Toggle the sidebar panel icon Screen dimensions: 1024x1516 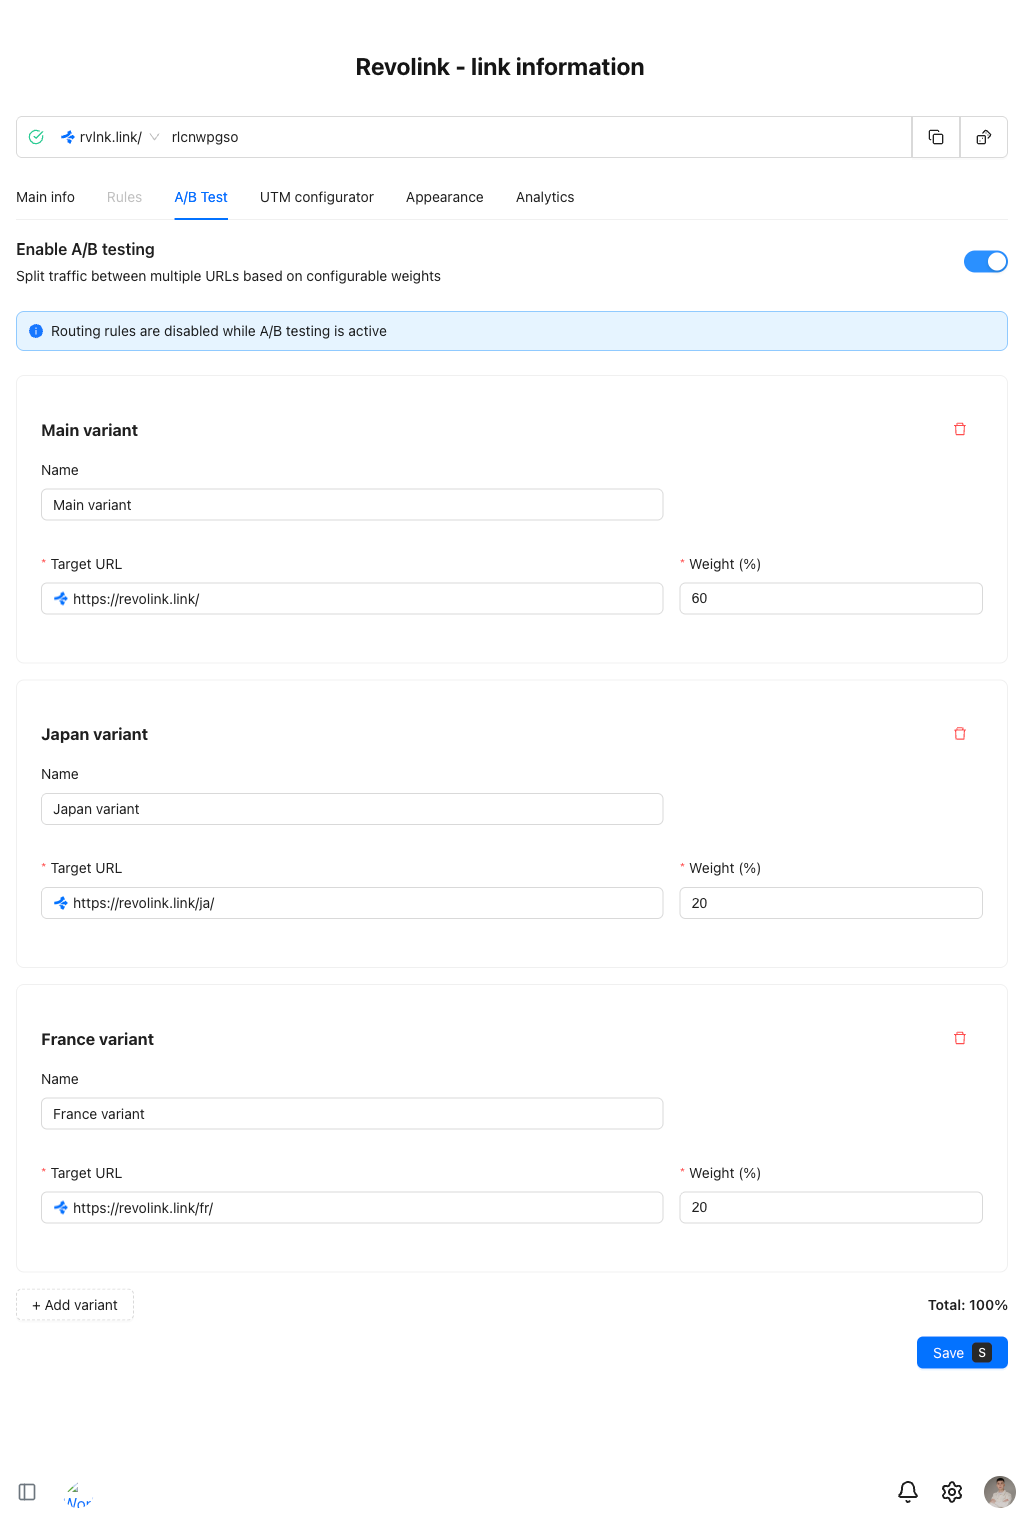[x=27, y=1492]
